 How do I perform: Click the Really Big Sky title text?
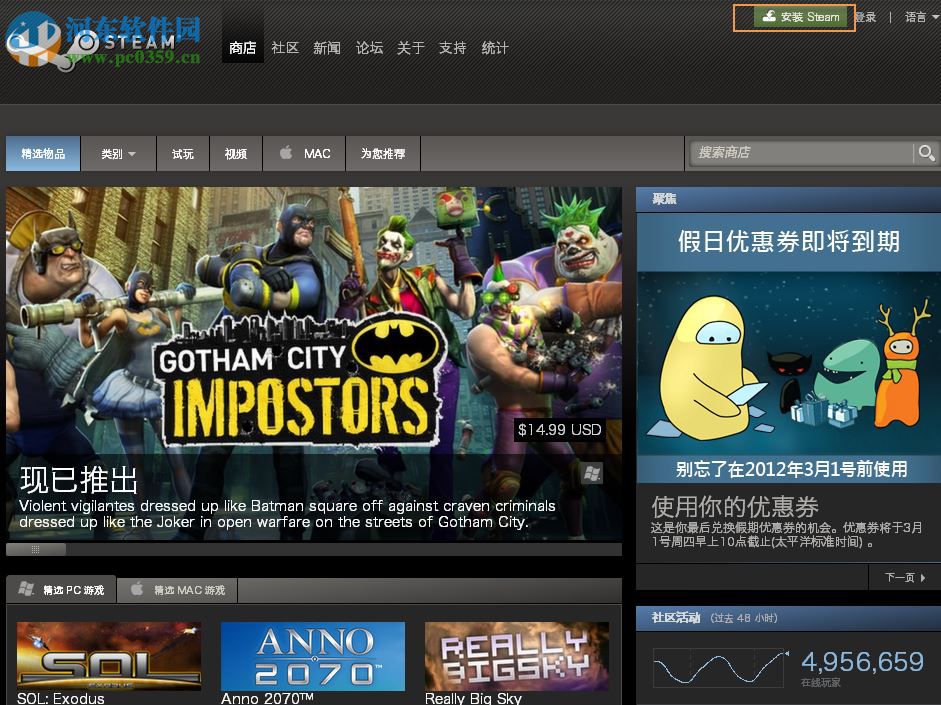click(474, 698)
